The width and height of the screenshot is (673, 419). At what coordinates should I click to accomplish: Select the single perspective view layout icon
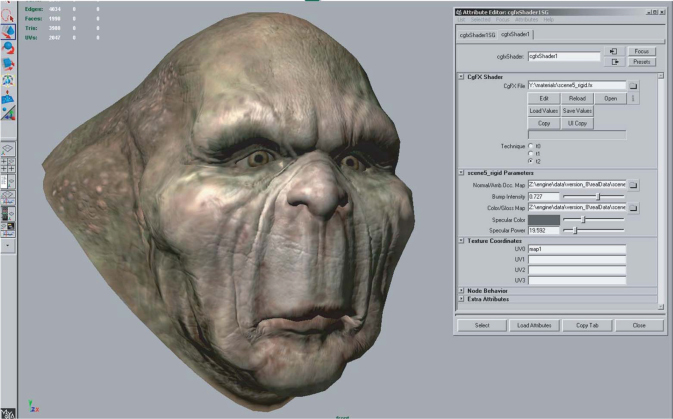[x=8, y=149]
